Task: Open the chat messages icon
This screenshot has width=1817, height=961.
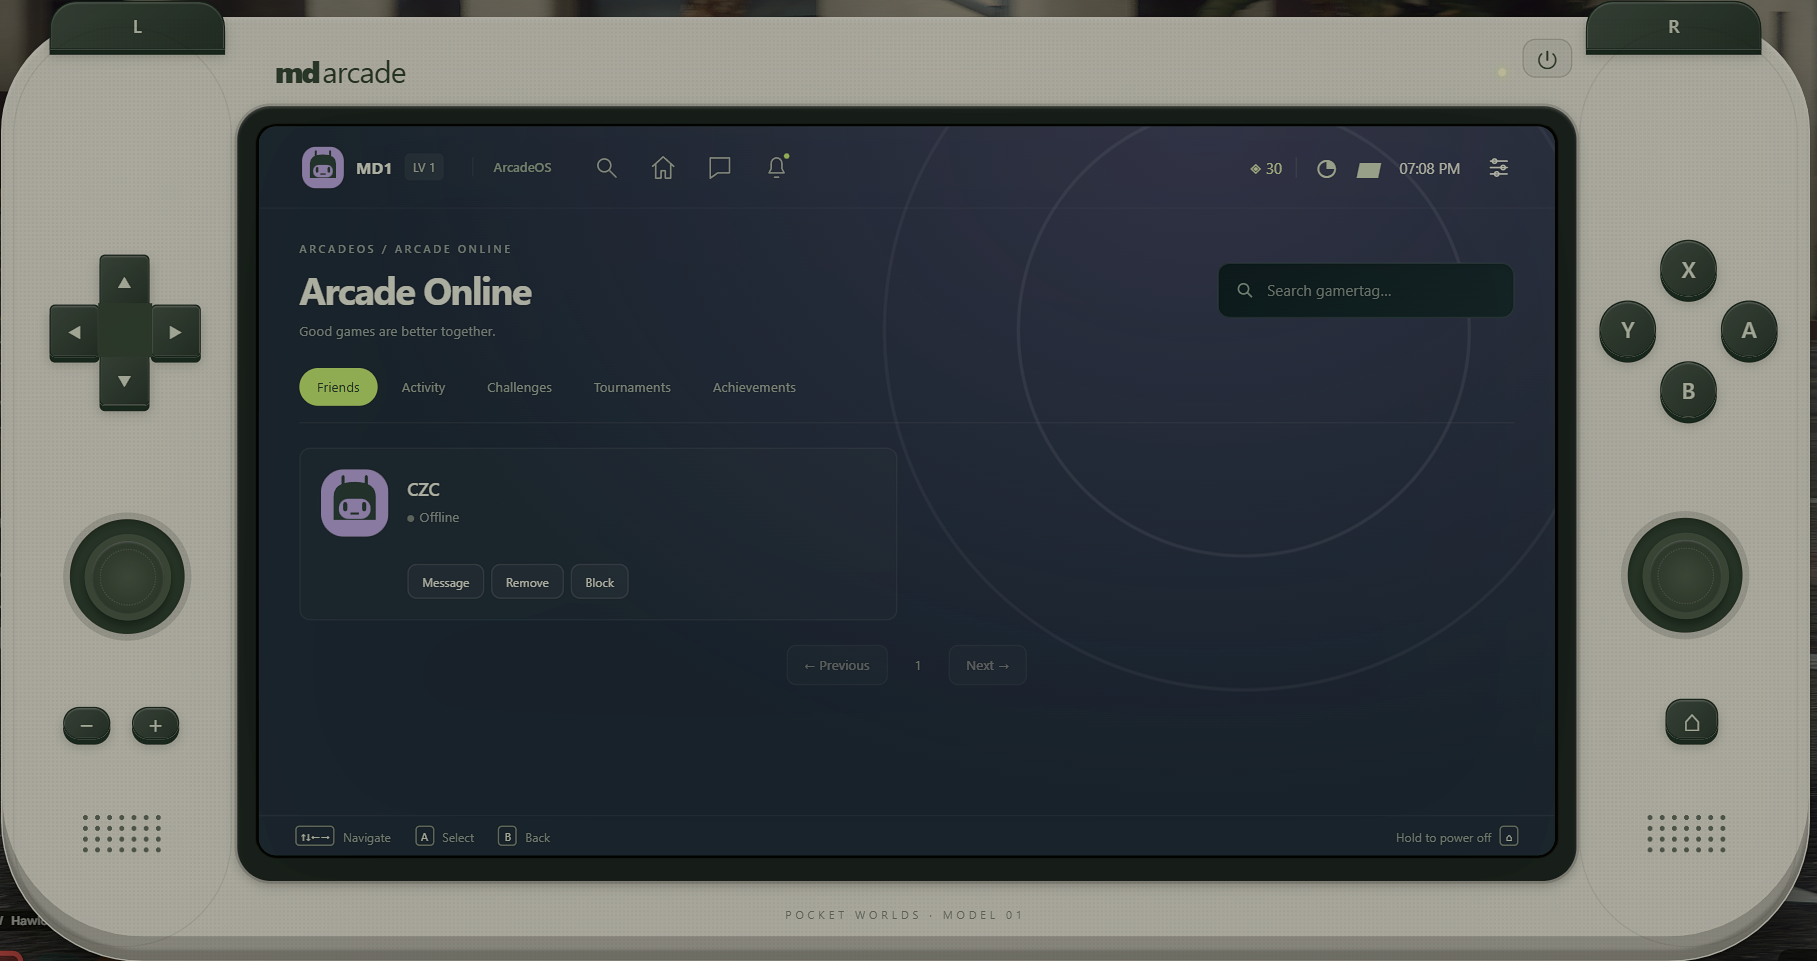Action: click(x=719, y=168)
